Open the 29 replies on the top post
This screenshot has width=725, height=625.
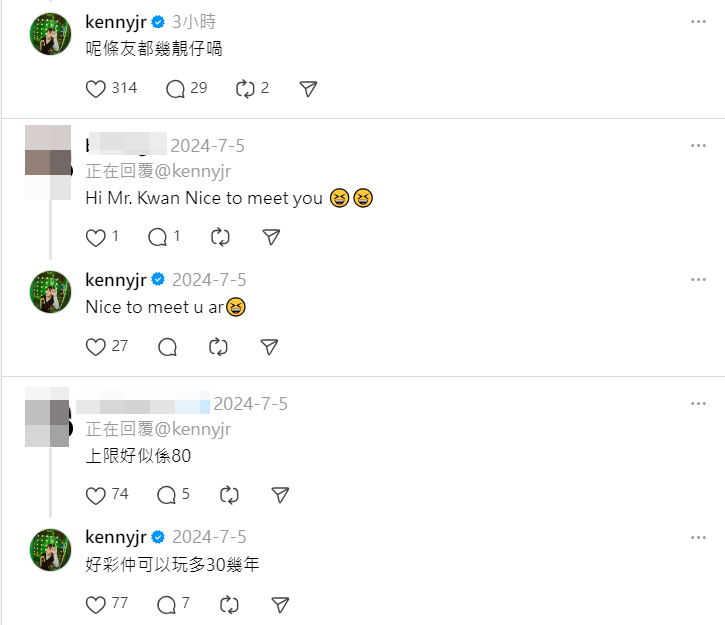tap(176, 89)
